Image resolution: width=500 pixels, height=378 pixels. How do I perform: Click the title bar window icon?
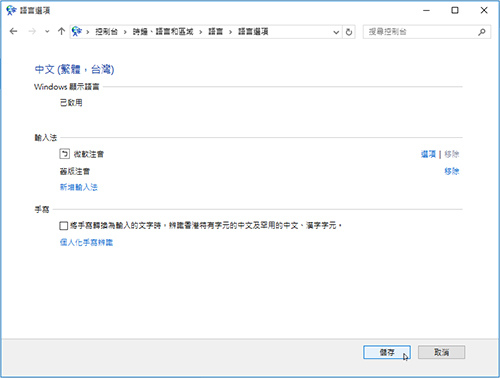[x=11, y=10]
